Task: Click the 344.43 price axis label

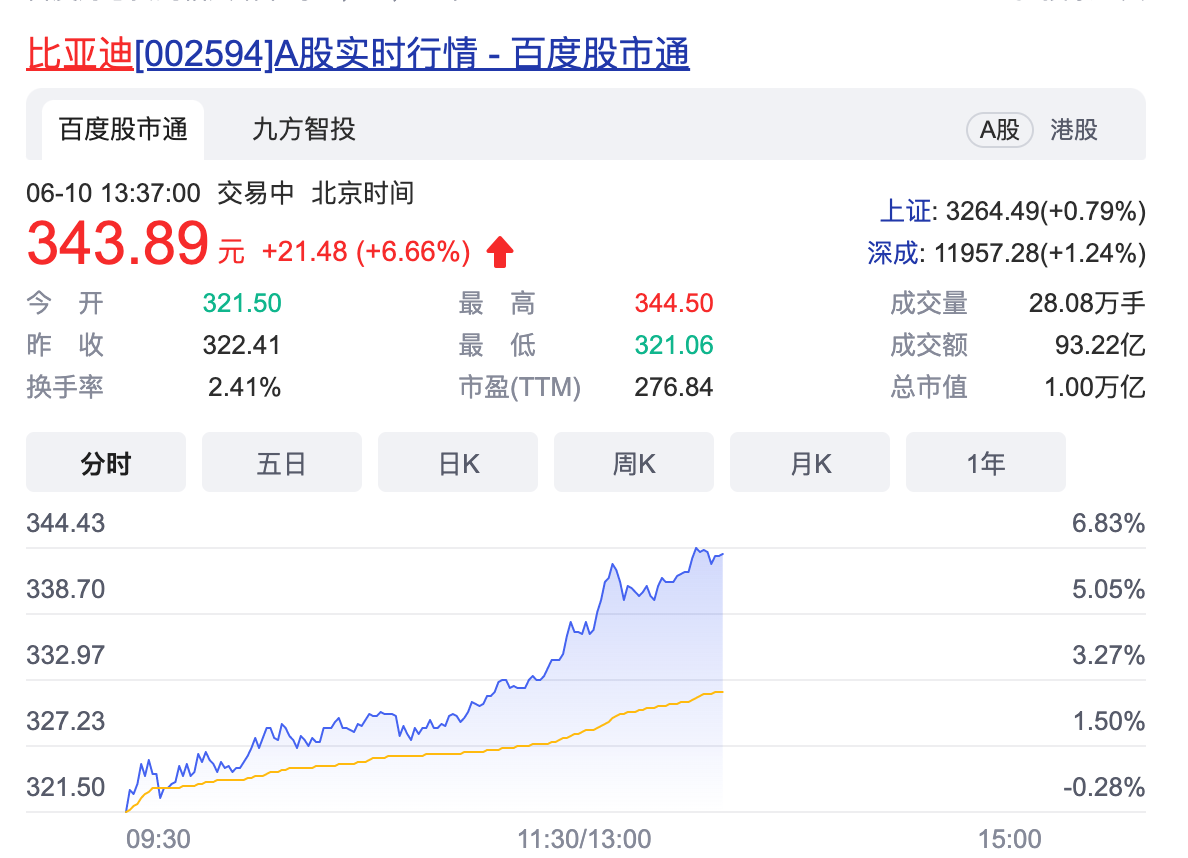Action: pyautogui.click(x=66, y=523)
